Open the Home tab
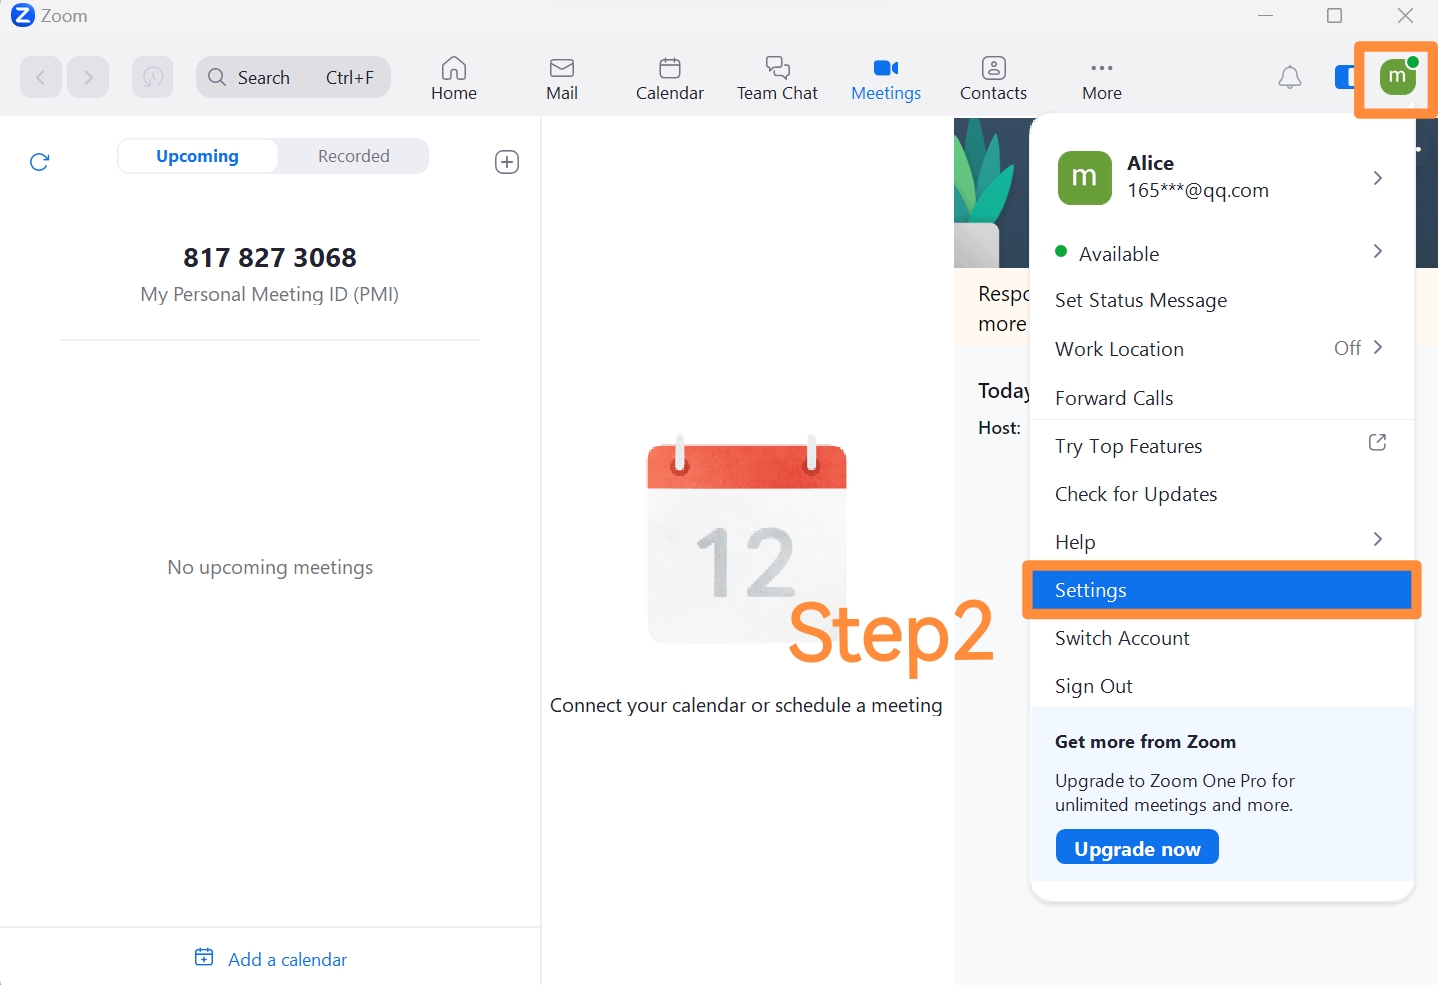 [454, 79]
